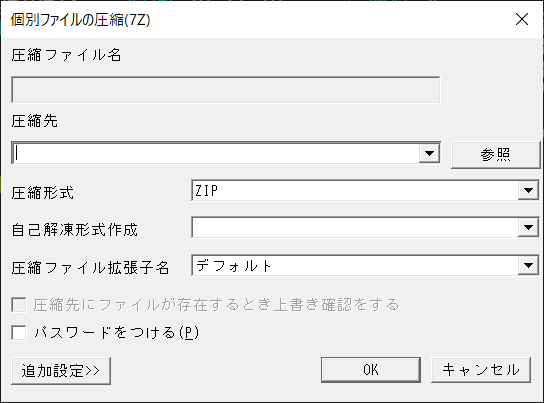Expand the 圧縮先 destination dropdown arrow

(x=430, y=153)
